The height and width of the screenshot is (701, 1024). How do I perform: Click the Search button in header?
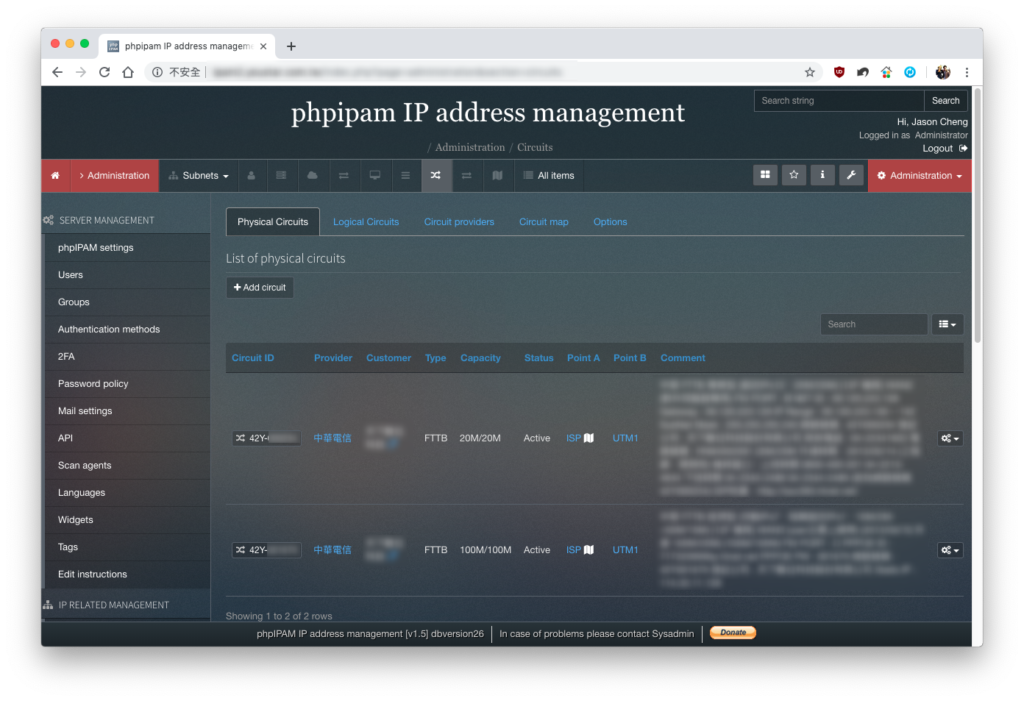[x=946, y=101]
